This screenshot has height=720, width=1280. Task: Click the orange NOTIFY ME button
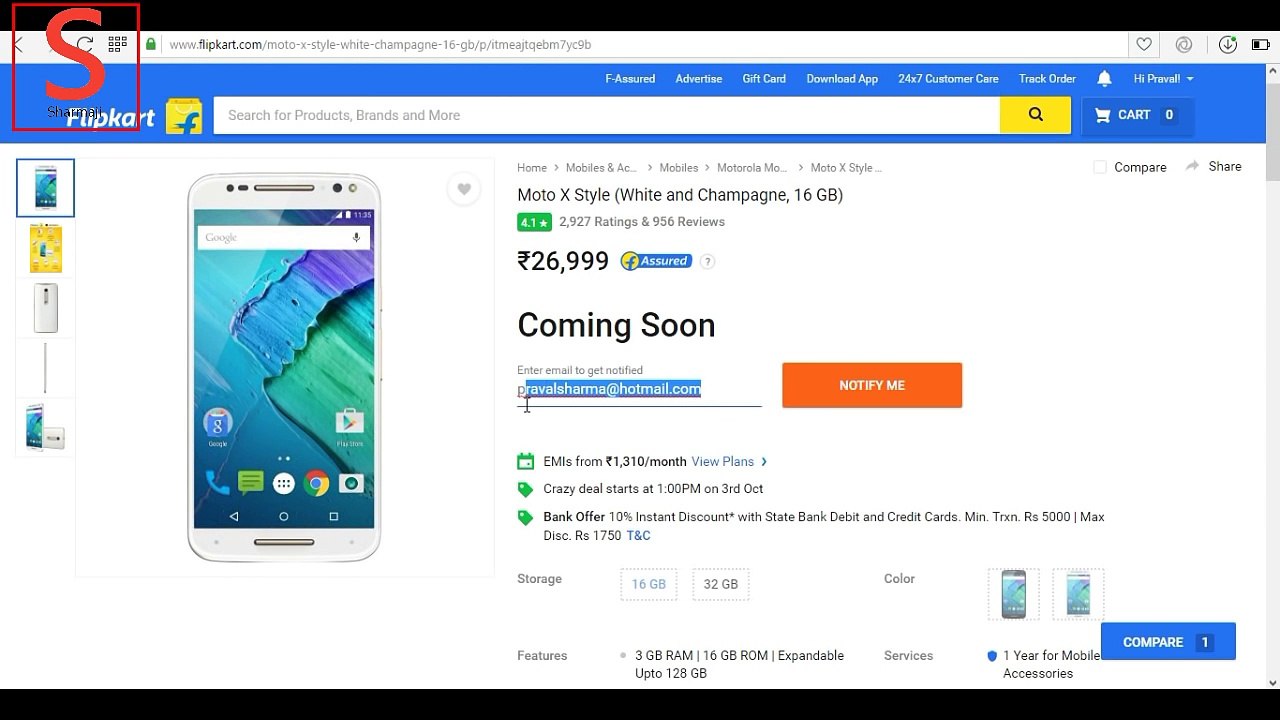(872, 385)
